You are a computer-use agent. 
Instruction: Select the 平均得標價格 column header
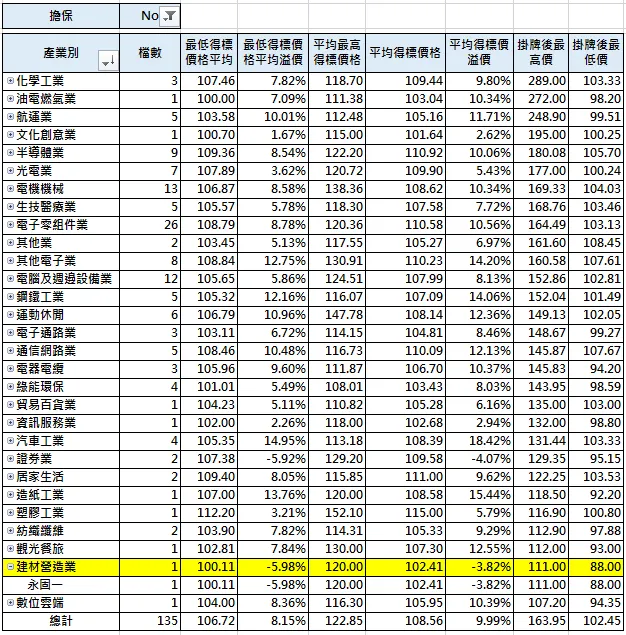(405, 53)
